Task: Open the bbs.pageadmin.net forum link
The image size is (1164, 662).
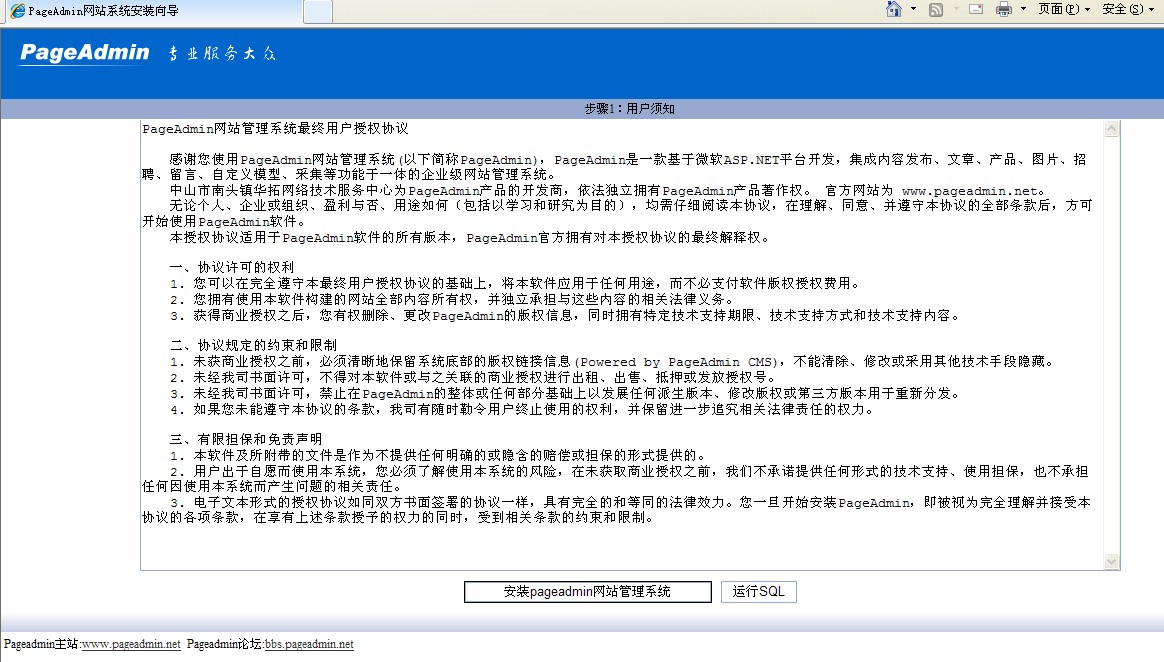Action: tap(309, 645)
